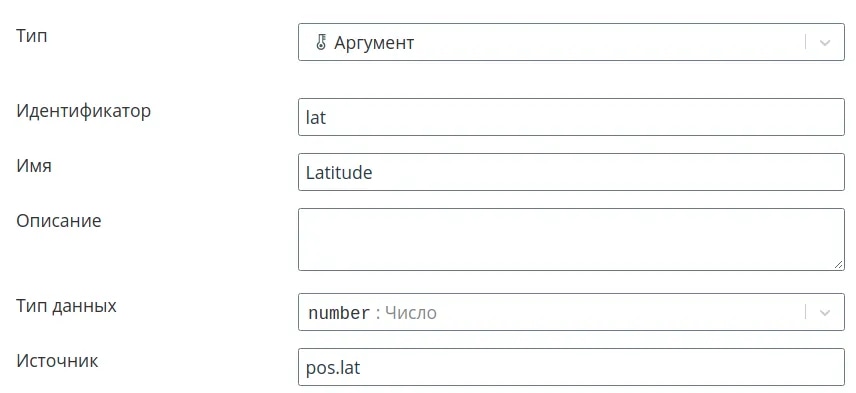The width and height of the screenshot is (856, 393).
Task: Open the Тип combo box showing Аргумент
Action: point(571,42)
